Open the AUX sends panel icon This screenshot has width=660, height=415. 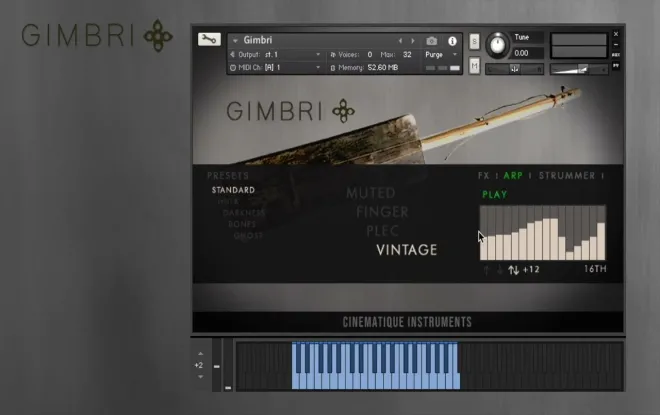click(616, 55)
